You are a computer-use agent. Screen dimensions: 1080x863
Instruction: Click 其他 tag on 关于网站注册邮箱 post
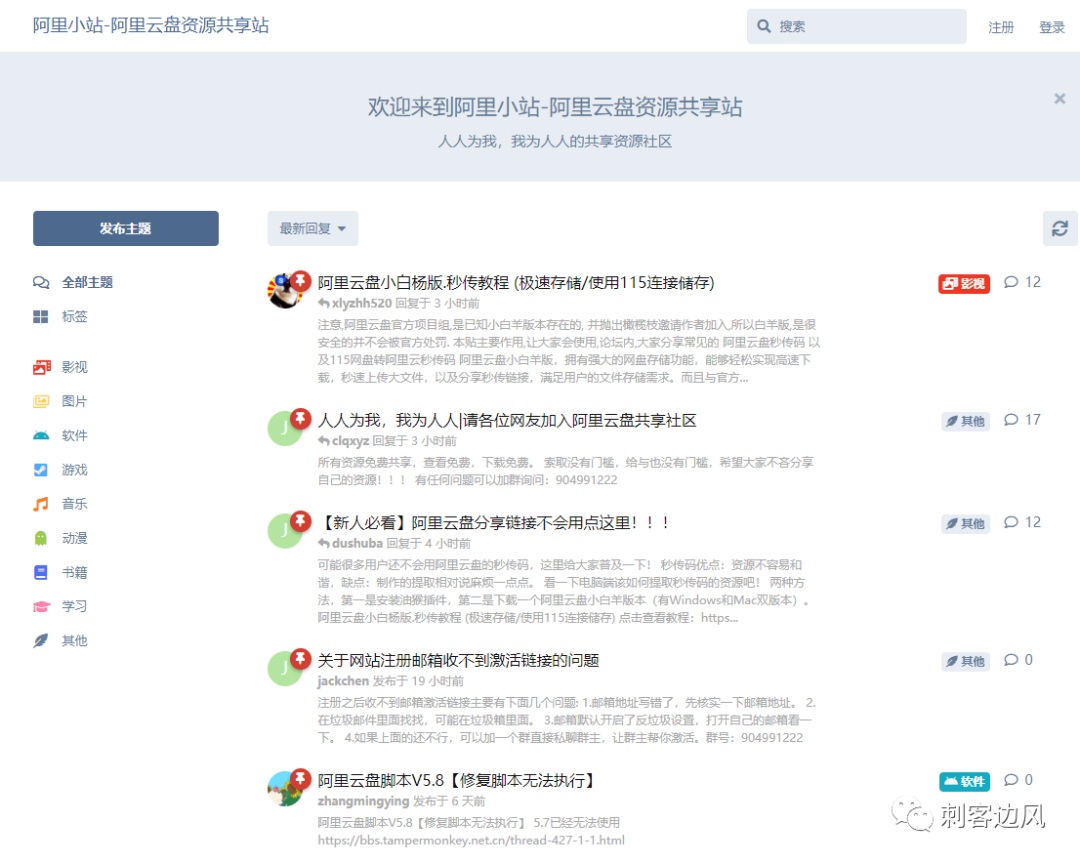[965, 662]
